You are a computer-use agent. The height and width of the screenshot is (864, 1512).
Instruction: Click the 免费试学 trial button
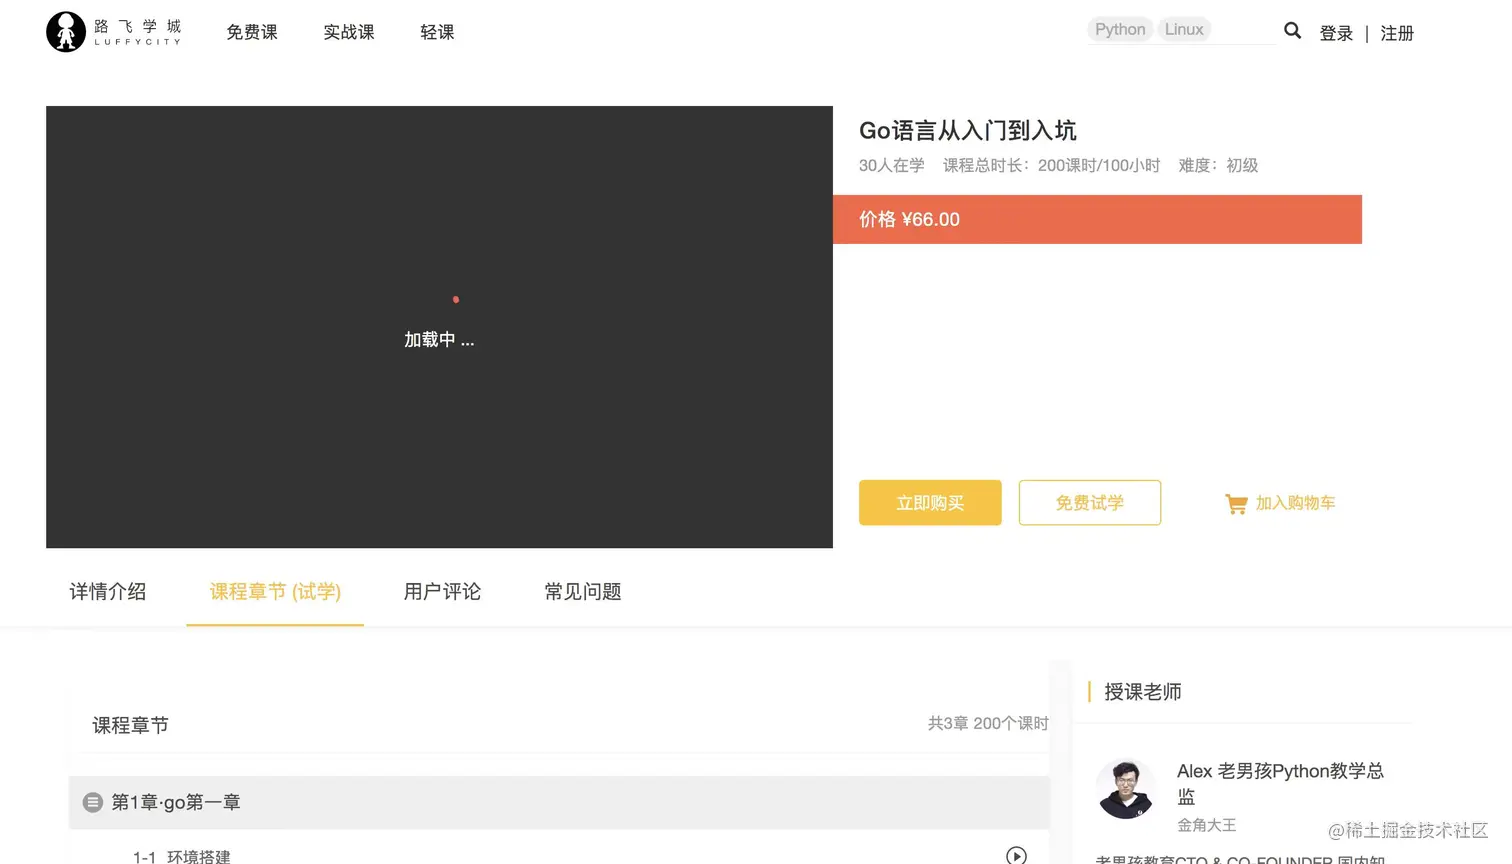(x=1089, y=503)
